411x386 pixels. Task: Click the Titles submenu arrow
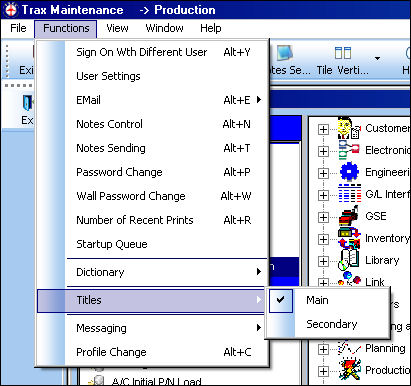[x=259, y=300]
